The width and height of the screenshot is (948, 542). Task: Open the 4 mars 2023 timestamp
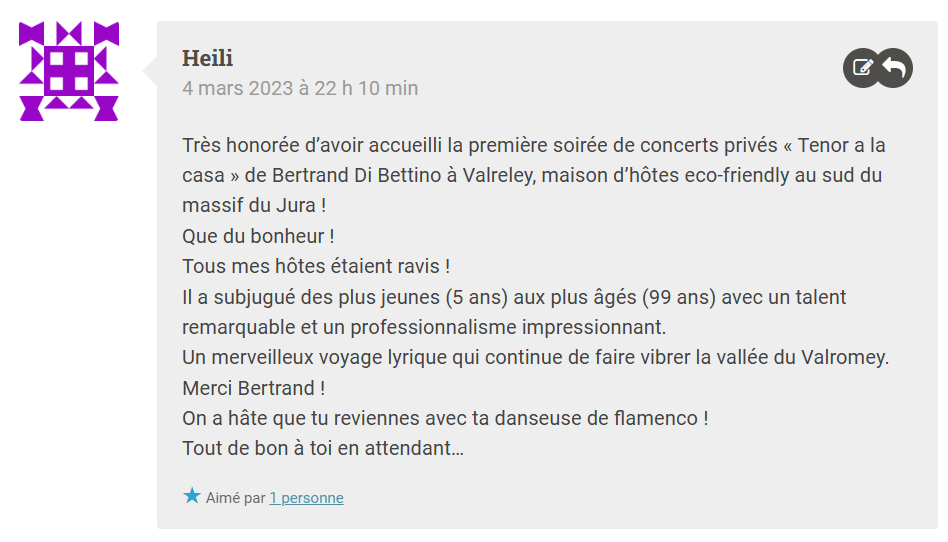point(300,88)
